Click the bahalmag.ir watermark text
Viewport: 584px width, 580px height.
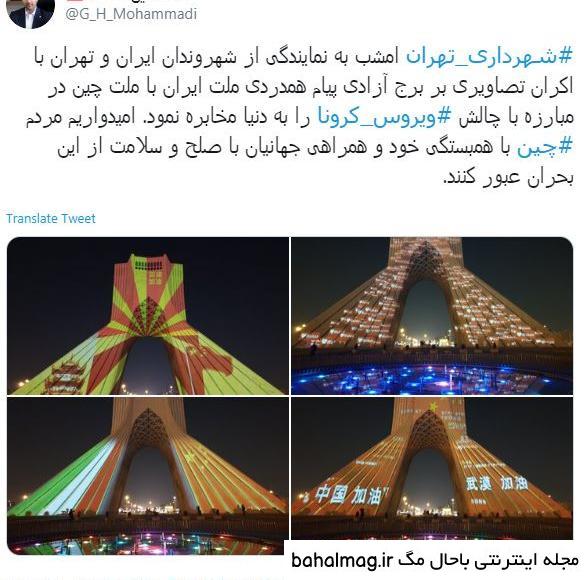342,561
